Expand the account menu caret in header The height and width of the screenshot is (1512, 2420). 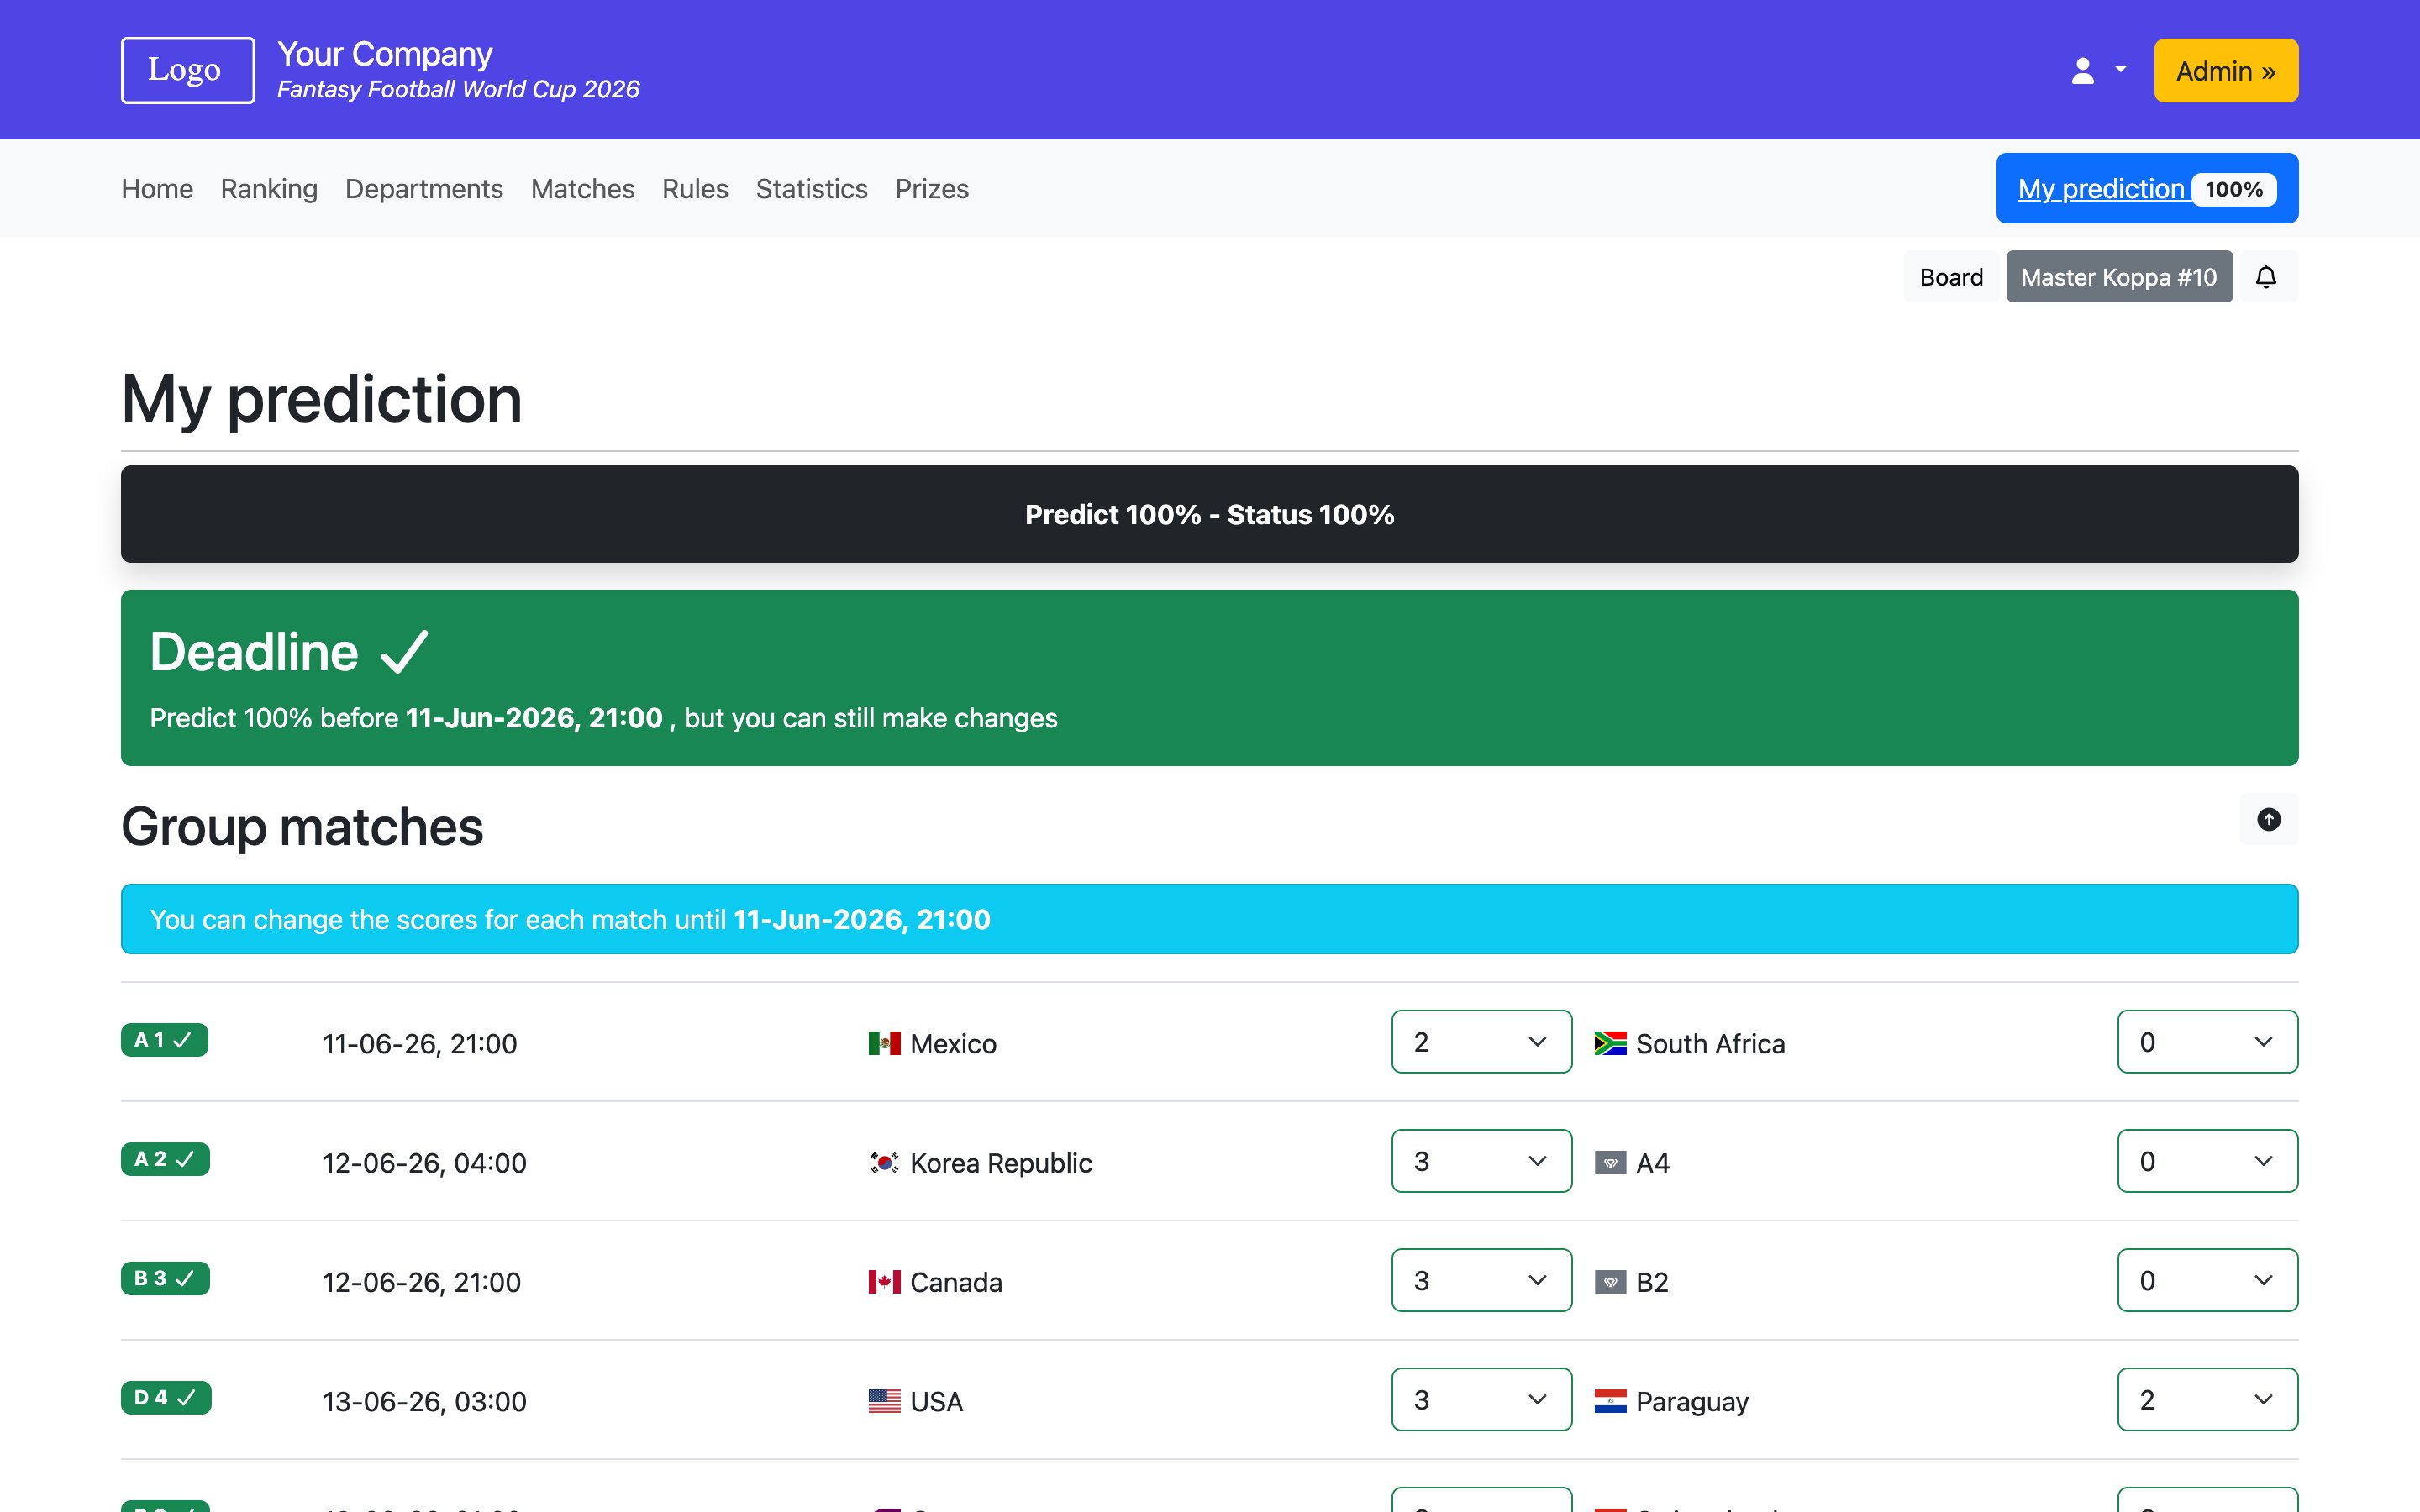[2119, 69]
